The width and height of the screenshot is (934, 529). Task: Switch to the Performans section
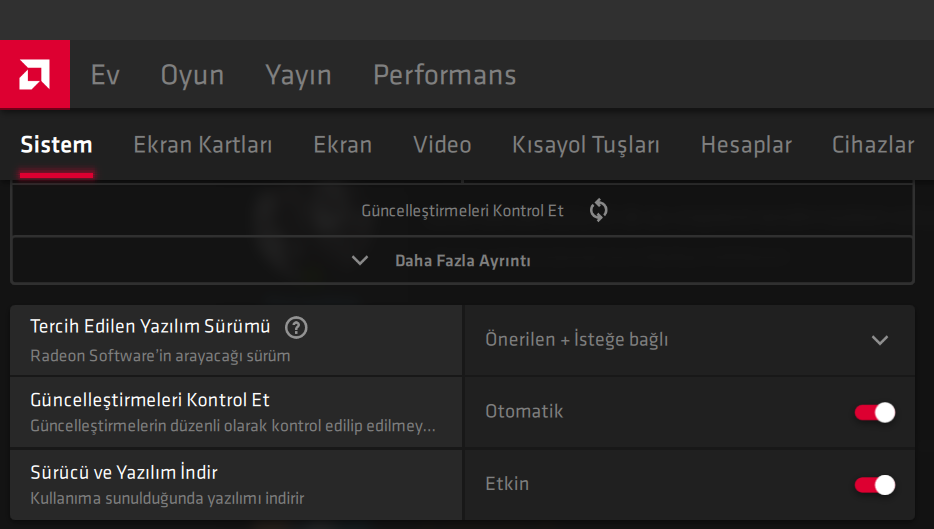coord(444,75)
